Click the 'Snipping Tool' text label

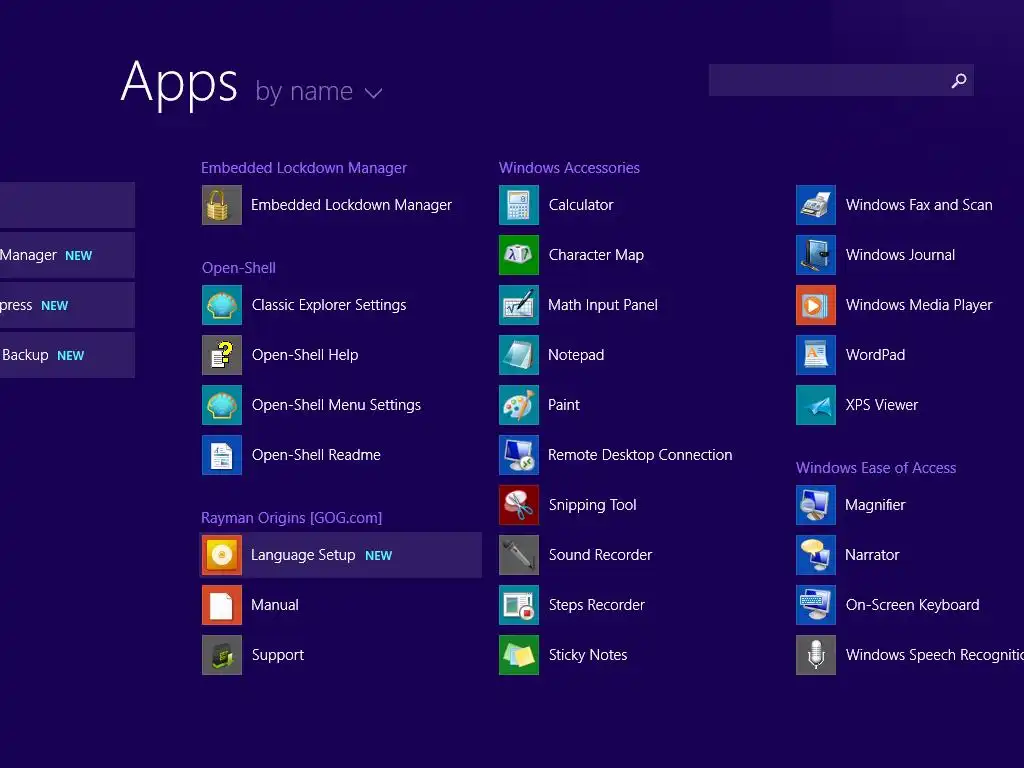pyautogui.click(x=592, y=505)
